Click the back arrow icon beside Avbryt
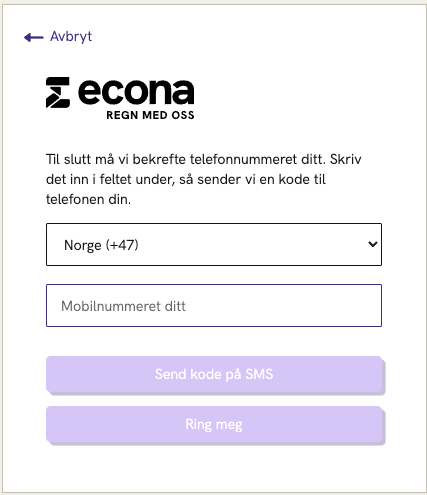427x495 pixels. (x=34, y=37)
